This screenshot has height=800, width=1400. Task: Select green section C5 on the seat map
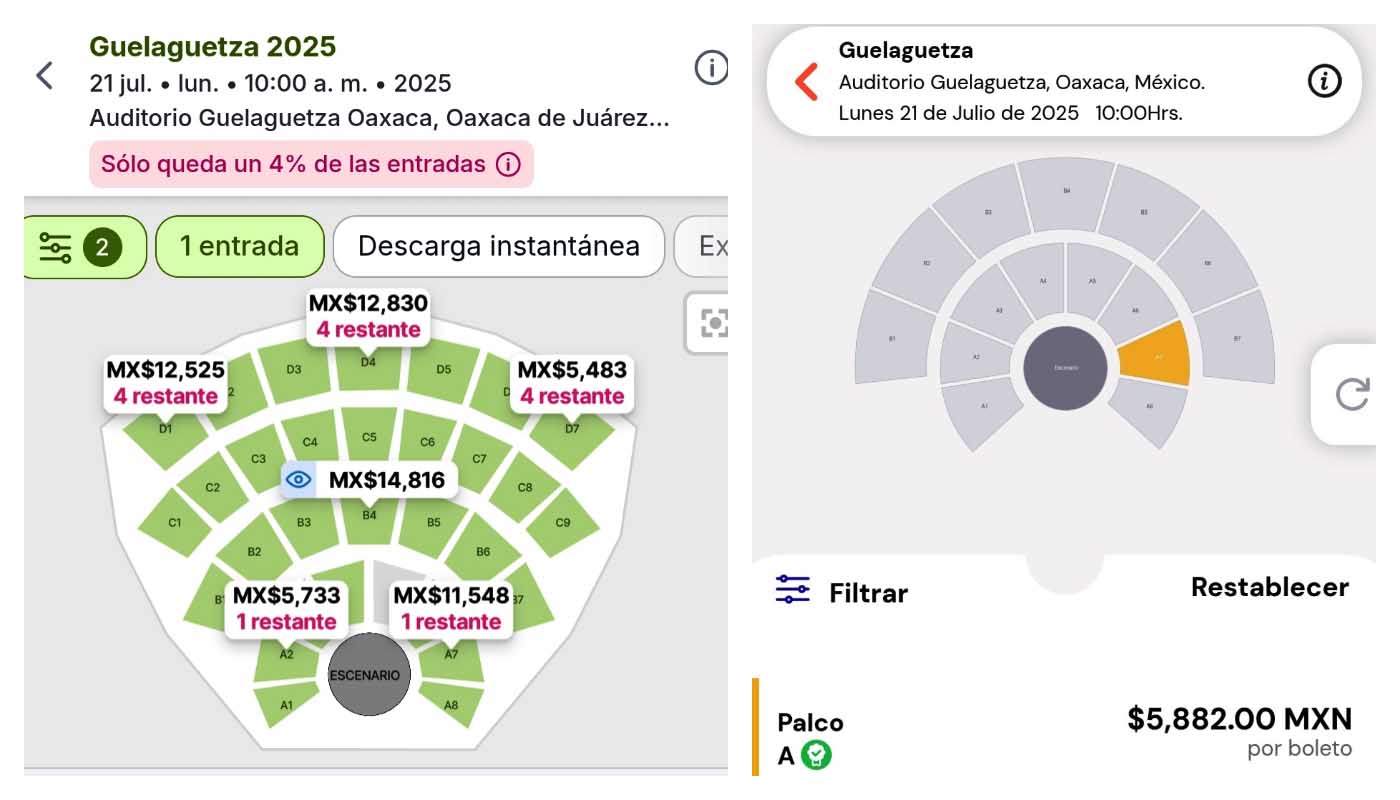[x=369, y=437]
